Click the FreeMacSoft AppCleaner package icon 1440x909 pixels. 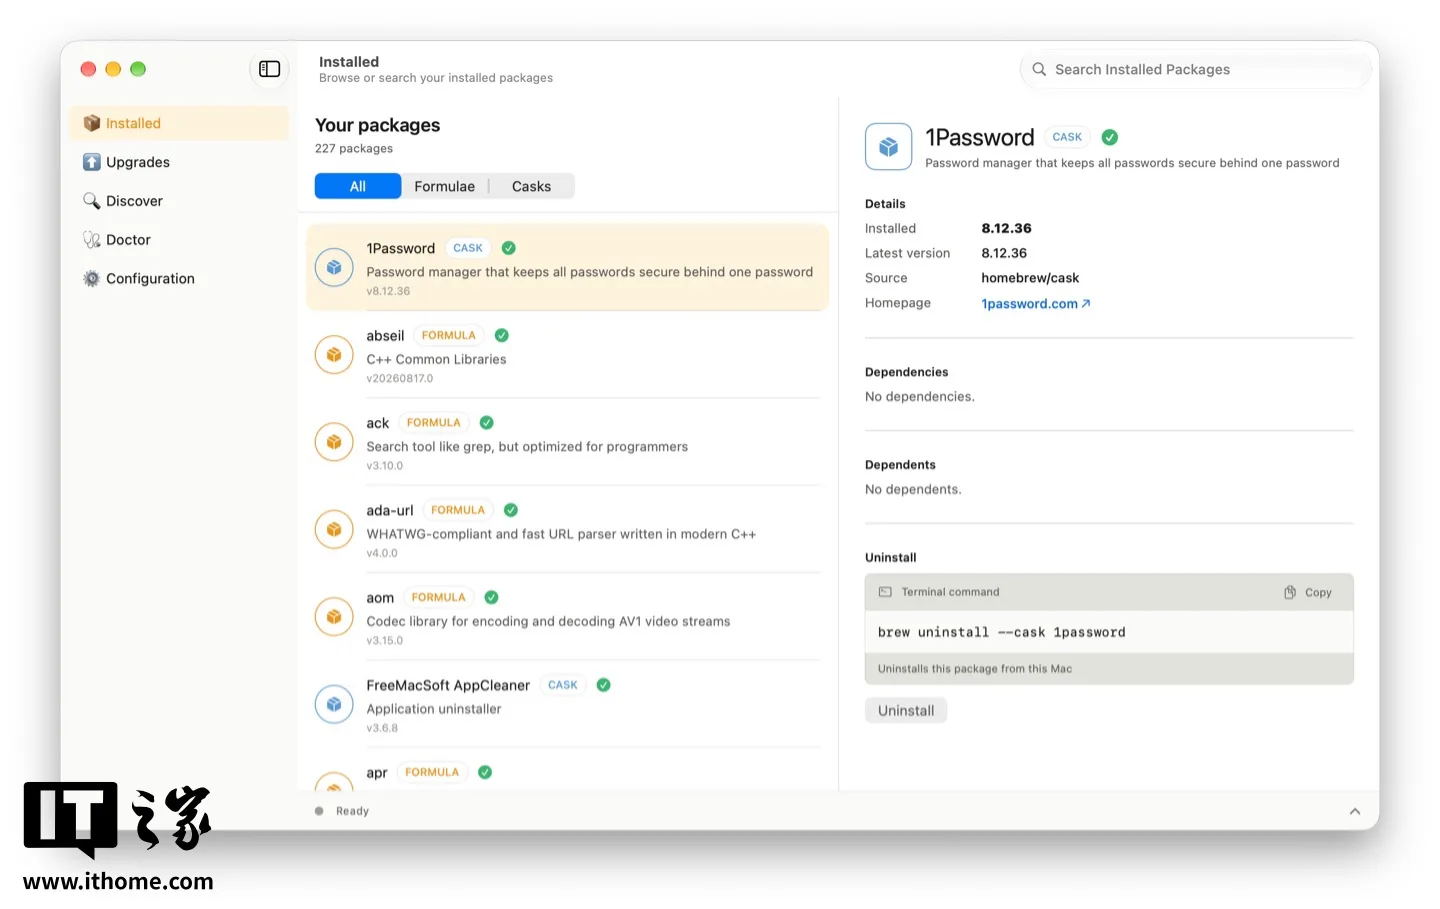pos(334,704)
